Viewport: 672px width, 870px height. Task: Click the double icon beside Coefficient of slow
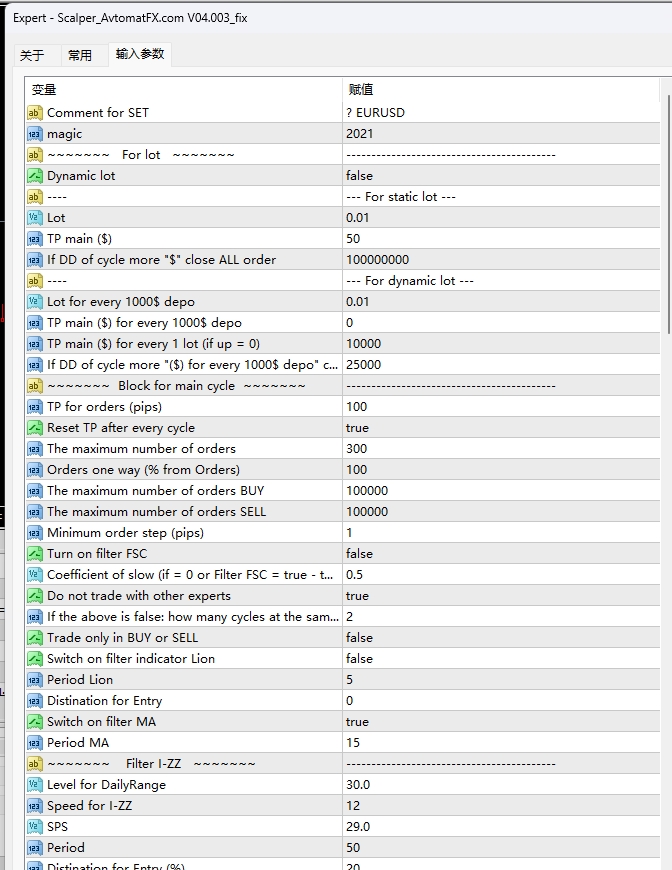34,575
